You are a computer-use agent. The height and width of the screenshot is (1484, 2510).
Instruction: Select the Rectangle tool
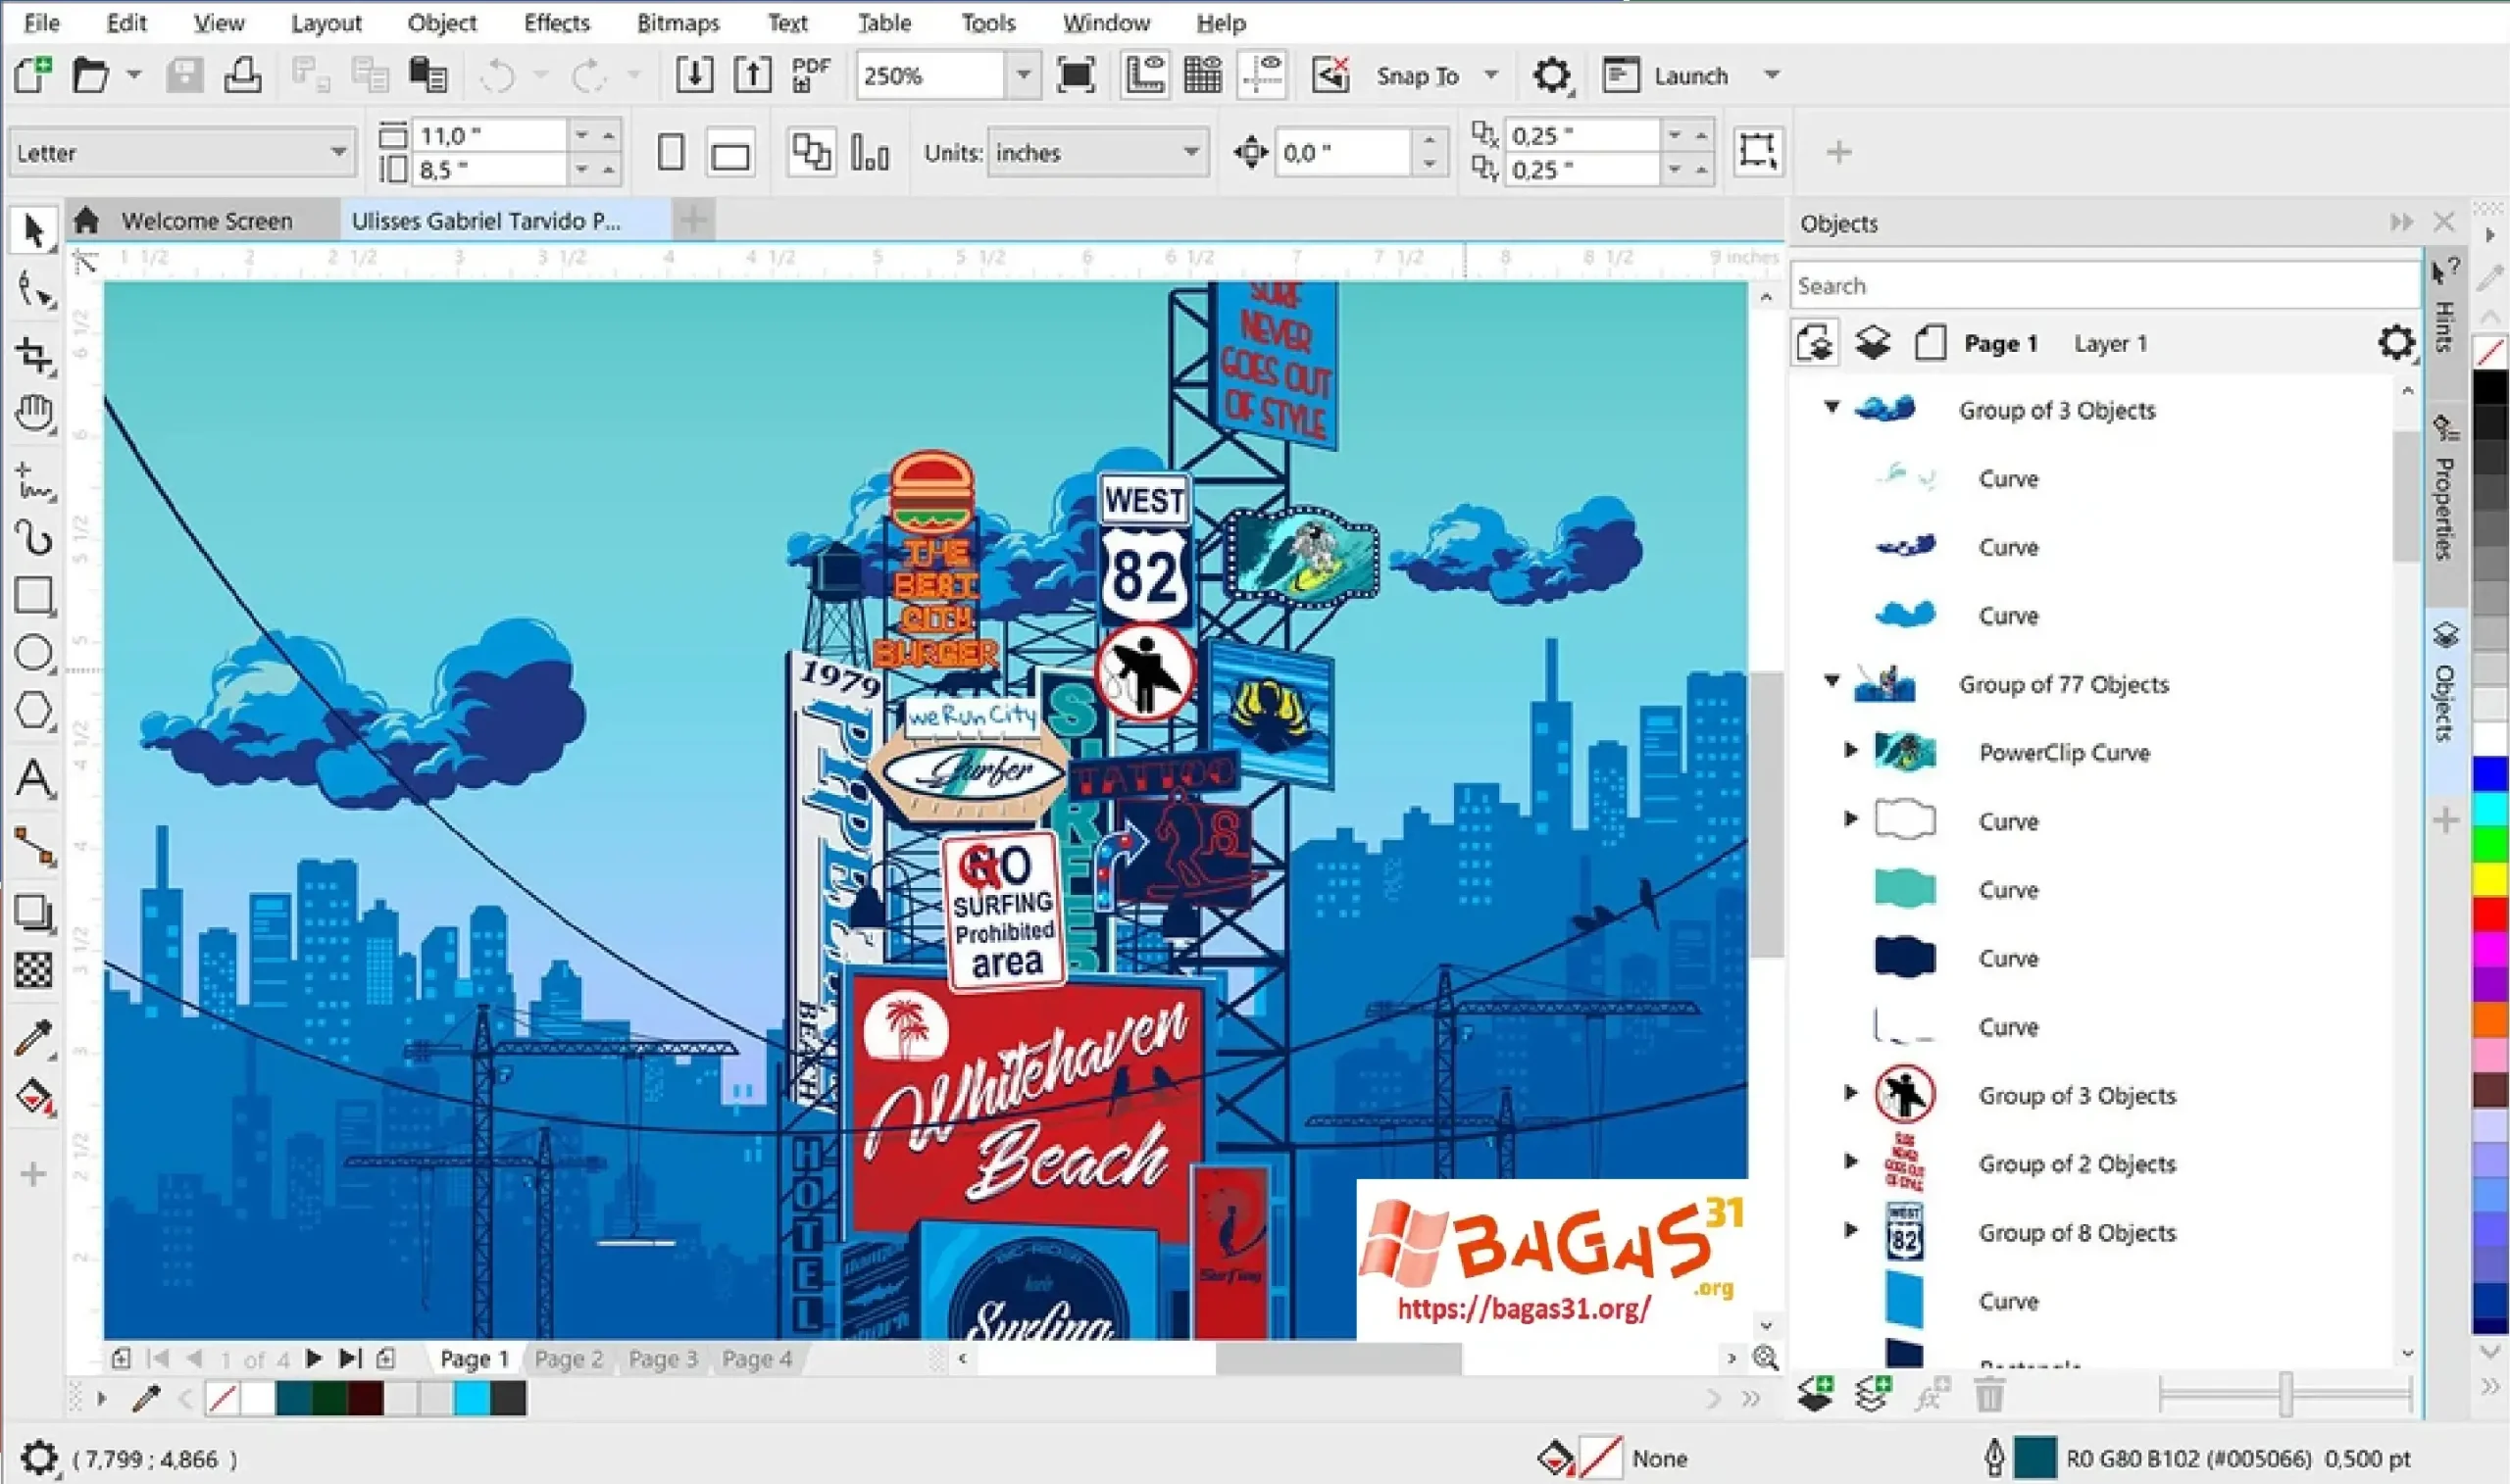tap(33, 595)
